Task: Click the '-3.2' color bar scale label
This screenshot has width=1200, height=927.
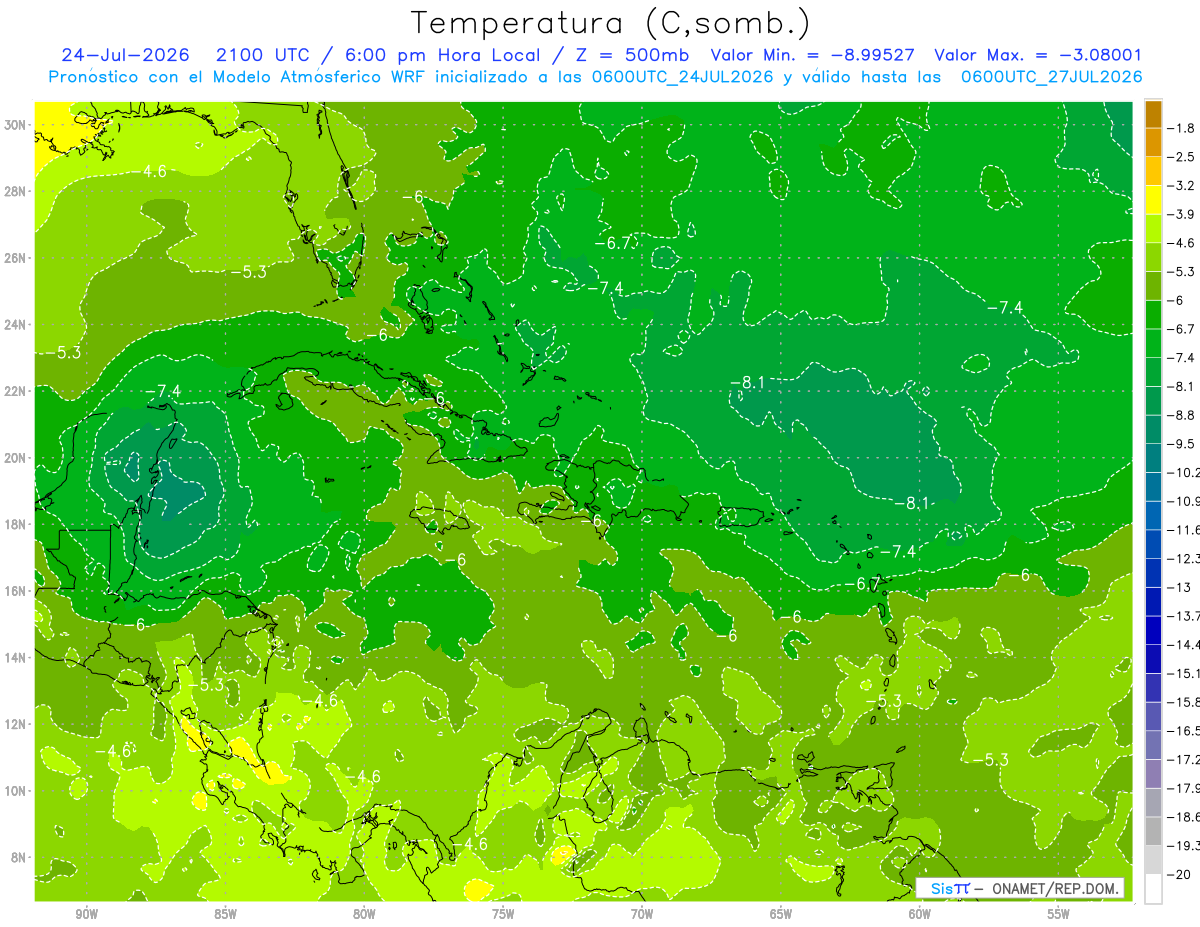Action: tap(1181, 186)
